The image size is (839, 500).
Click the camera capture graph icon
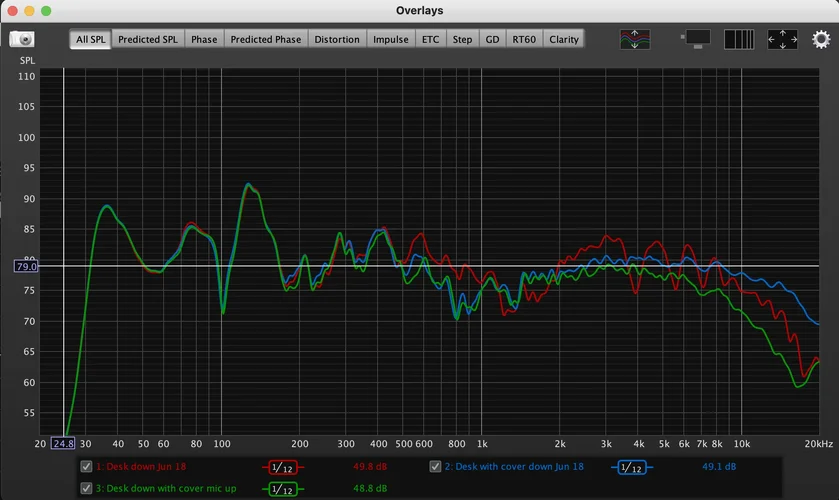point(21,40)
